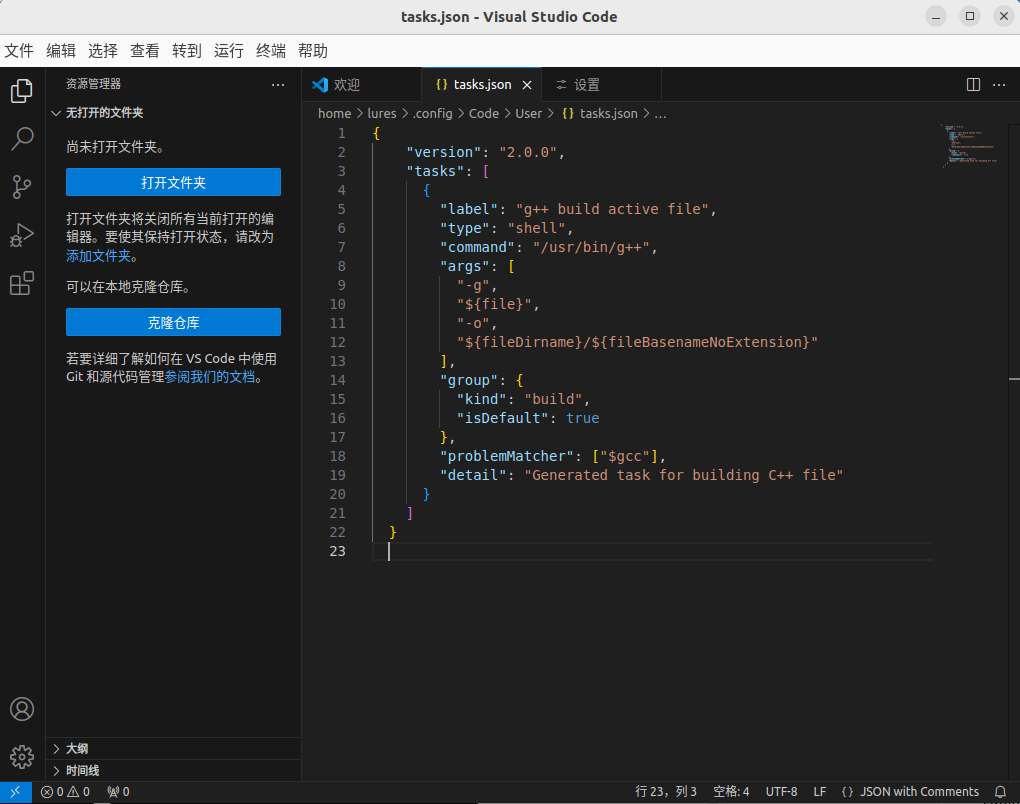Viewport: 1020px width, 804px height.
Task: Open the 选择 (Selection) menu
Action: 103,51
